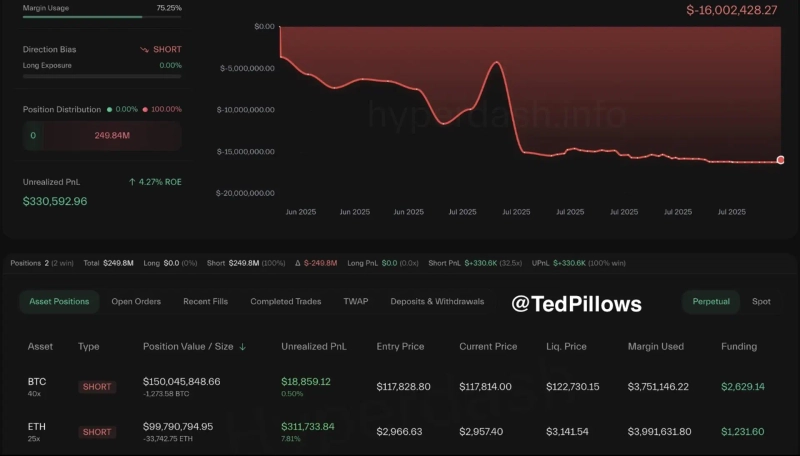Click the up arrow next to 4.27% ROE
Viewport: 800px width, 456px height.
click(132, 182)
